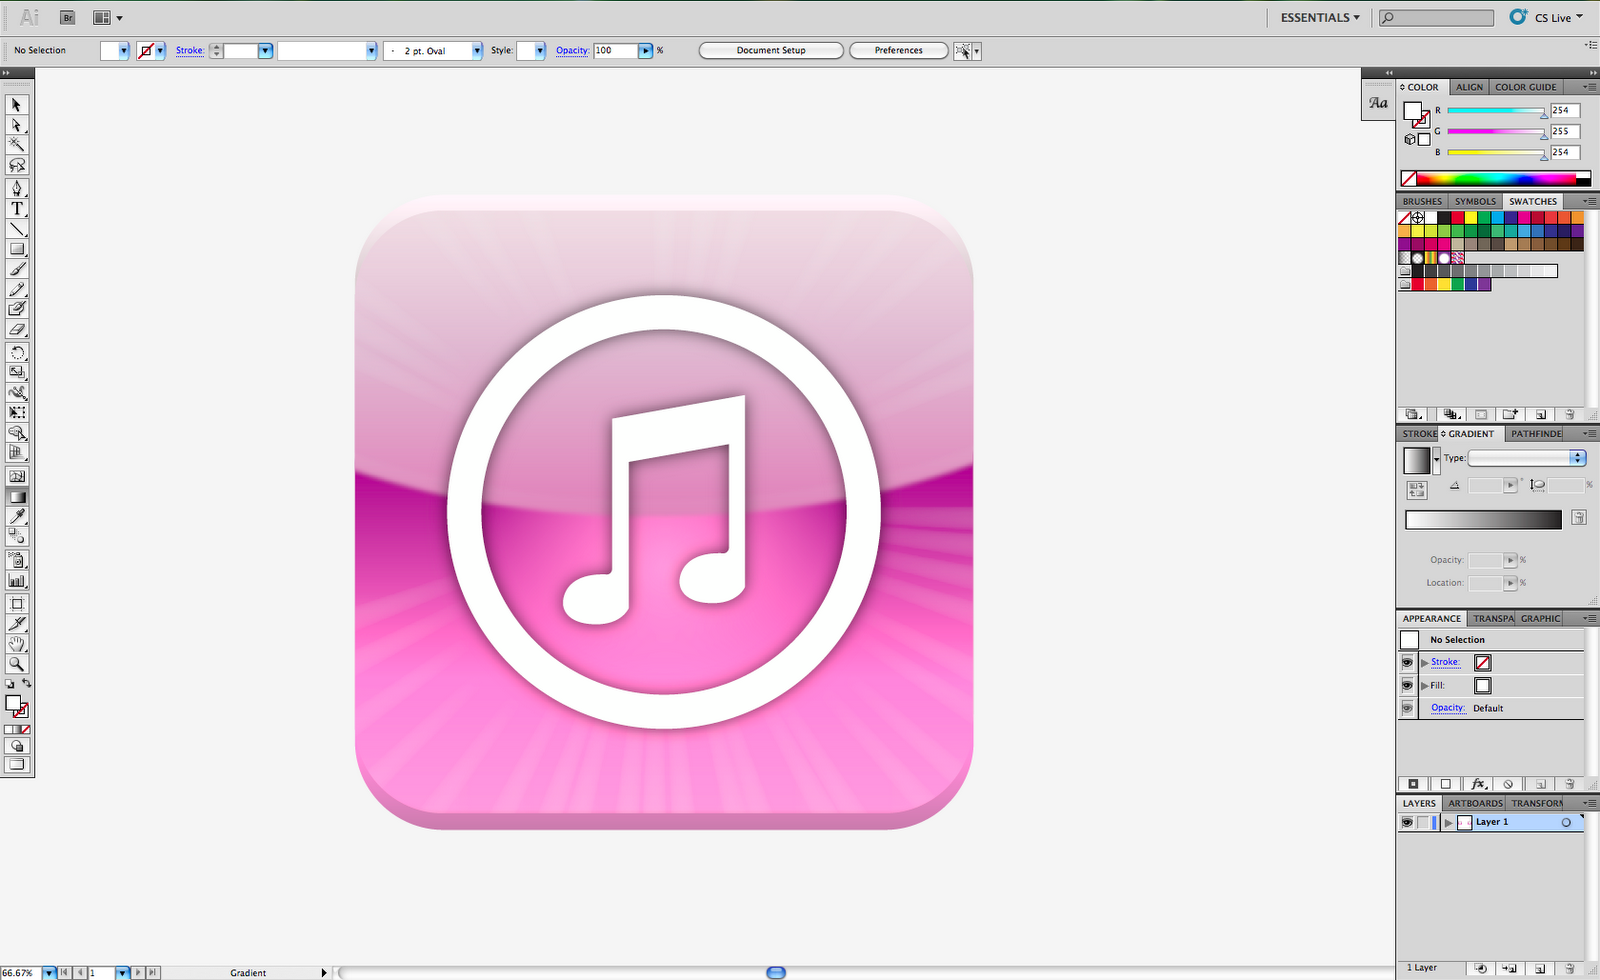Toggle Fill visibility in Appearance panel
This screenshot has height=980, width=1600.
(1407, 685)
